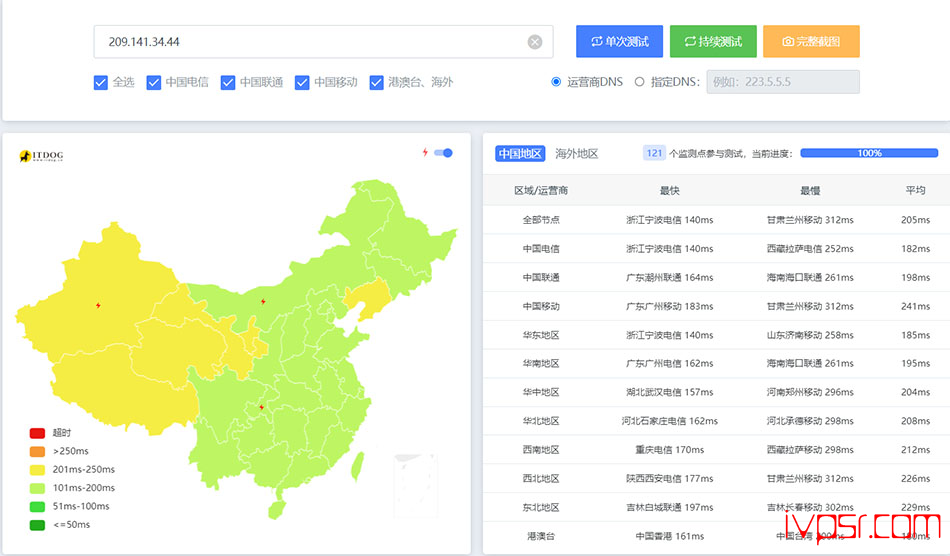The width and height of the screenshot is (950, 556).
Task: Select the 华北地区 row label
Action: tap(541, 421)
